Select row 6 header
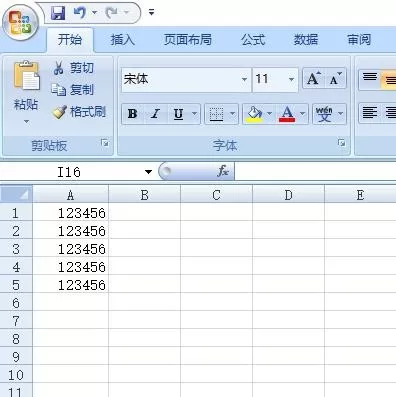The width and height of the screenshot is (396, 397). (x=16, y=303)
